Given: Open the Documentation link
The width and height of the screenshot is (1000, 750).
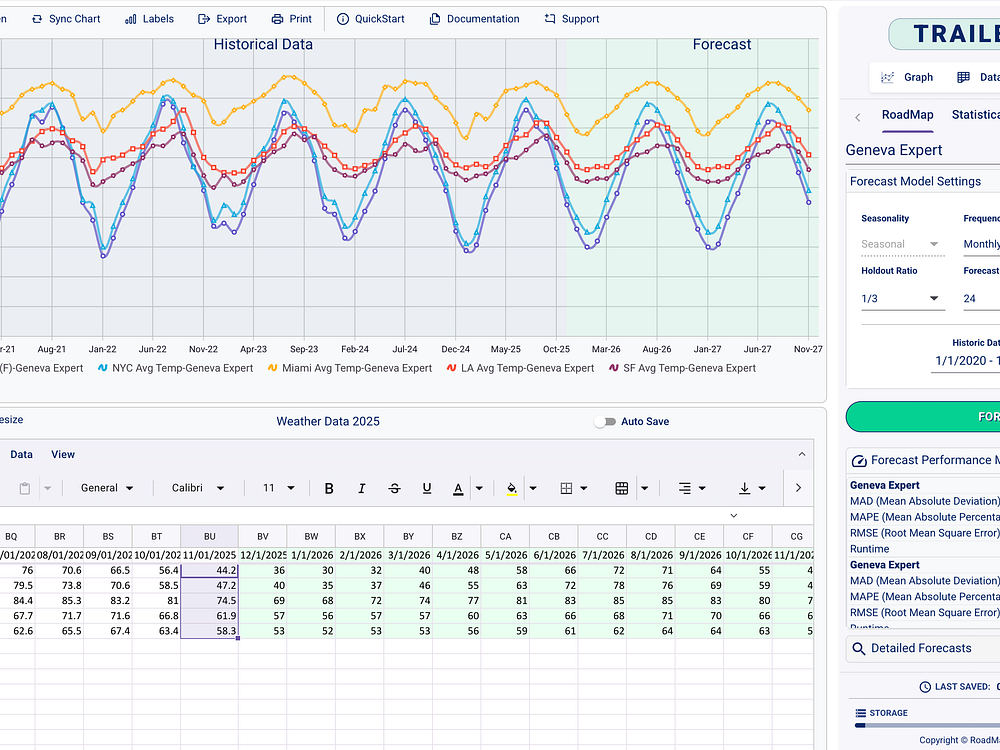Looking at the screenshot, I should 474,19.
